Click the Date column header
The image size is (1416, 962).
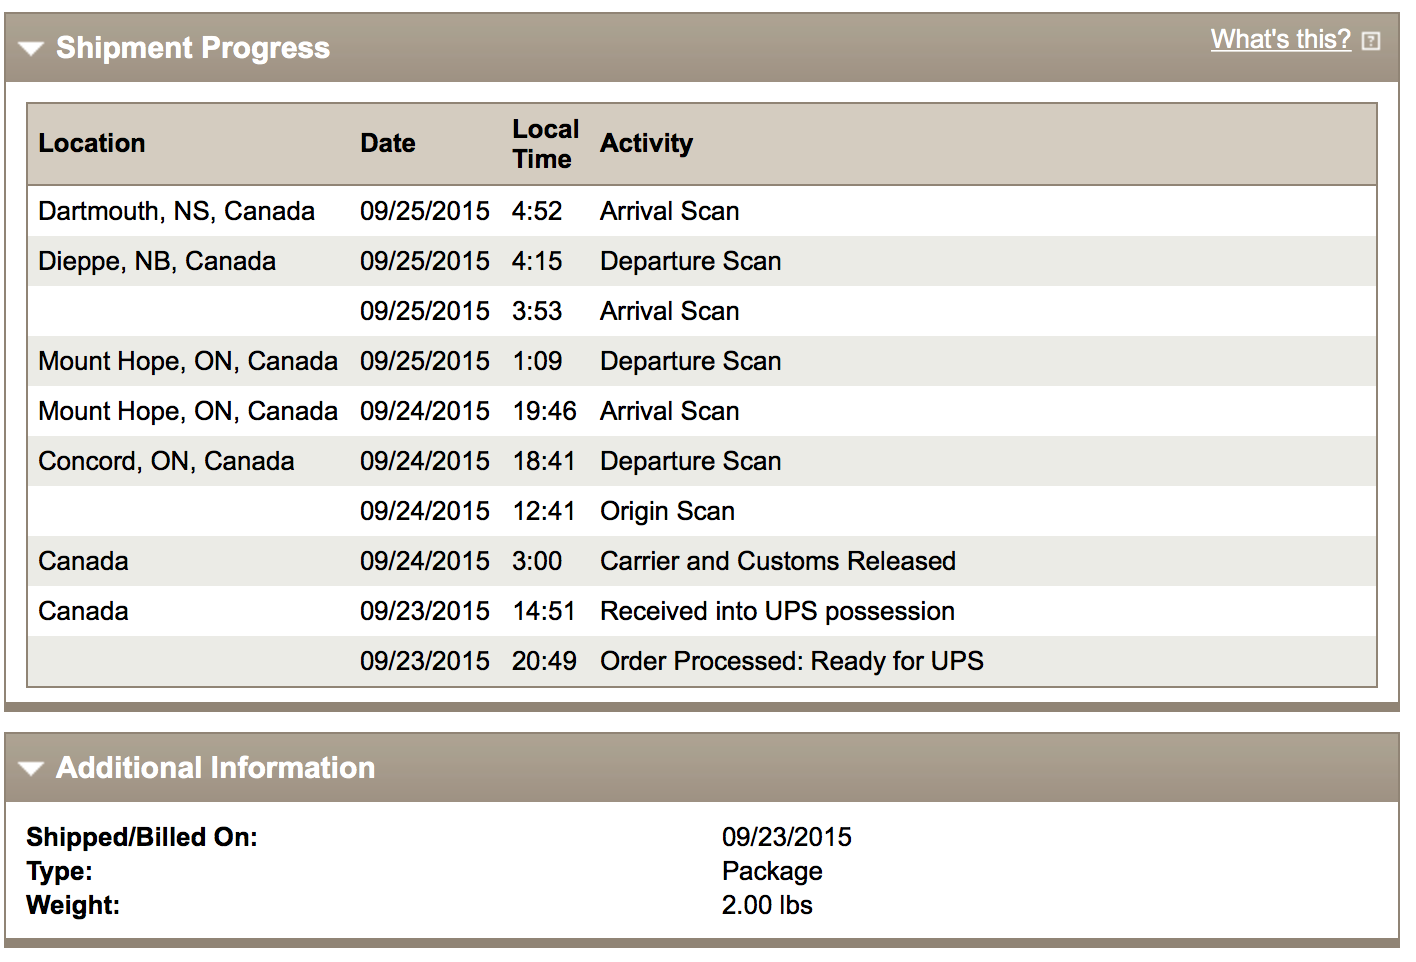tap(388, 143)
